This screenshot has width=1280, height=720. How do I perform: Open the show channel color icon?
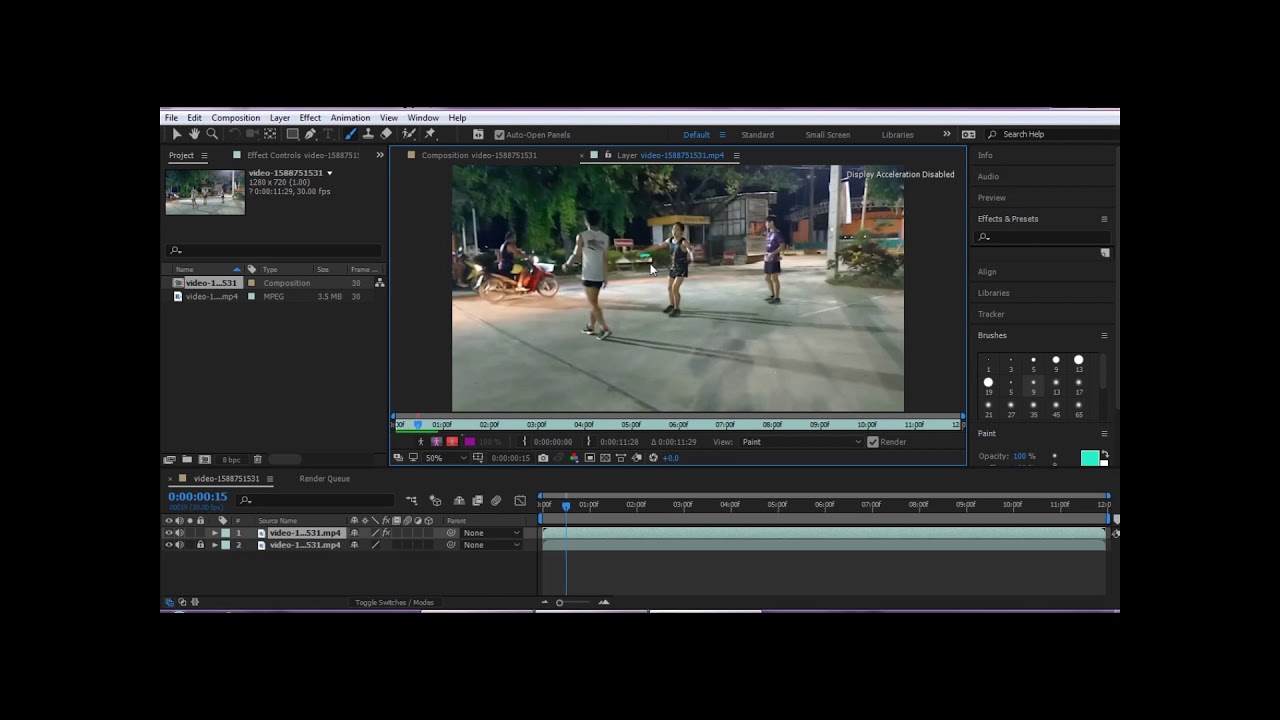click(x=574, y=458)
